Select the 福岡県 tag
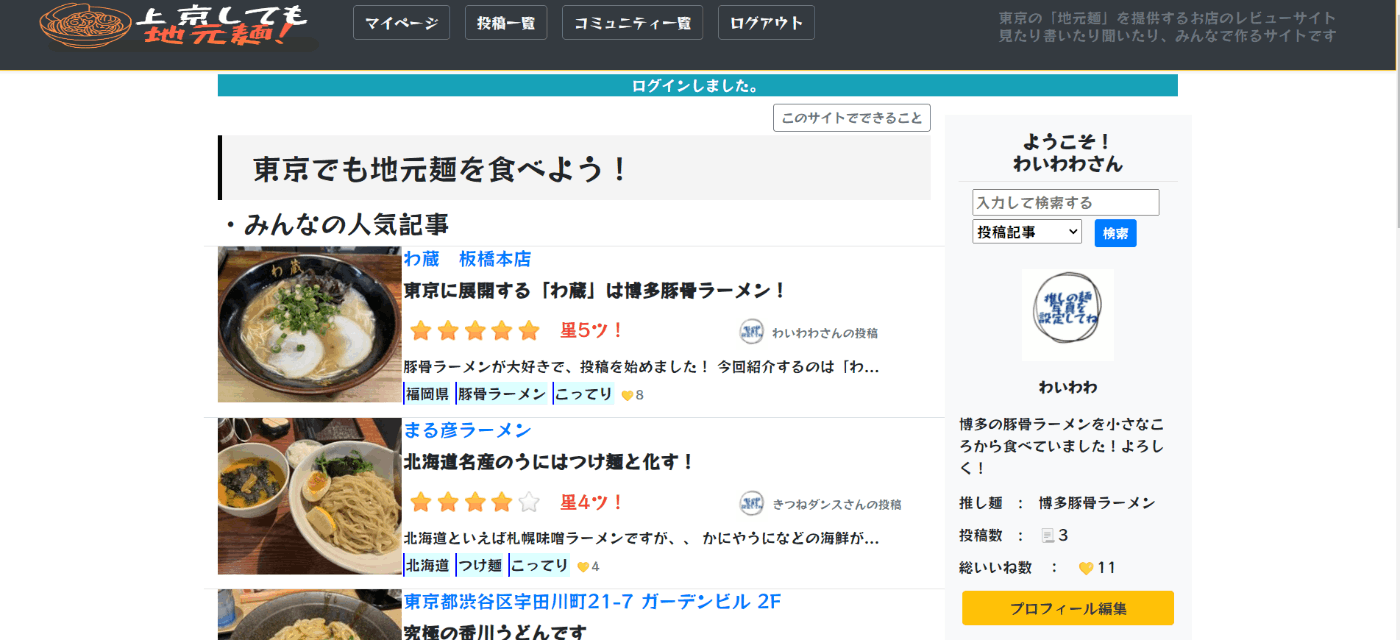1400x640 pixels. (x=427, y=394)
